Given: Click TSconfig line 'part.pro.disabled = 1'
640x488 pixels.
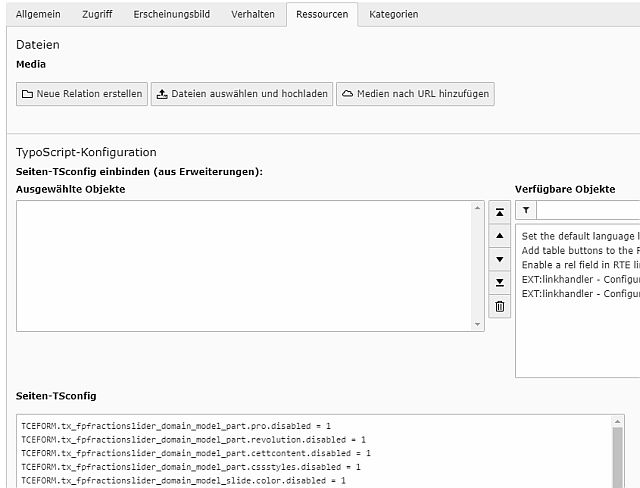Looking at the screenshot, I should click(x=176, y=426).
